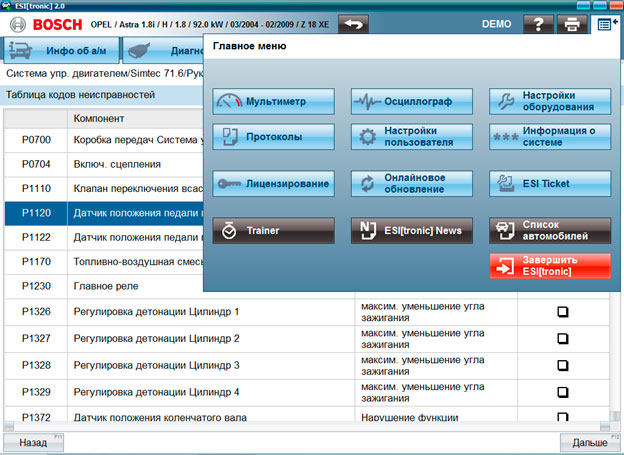
Task: Open the Мультиметр tool
Action: [x=273, y=102]
